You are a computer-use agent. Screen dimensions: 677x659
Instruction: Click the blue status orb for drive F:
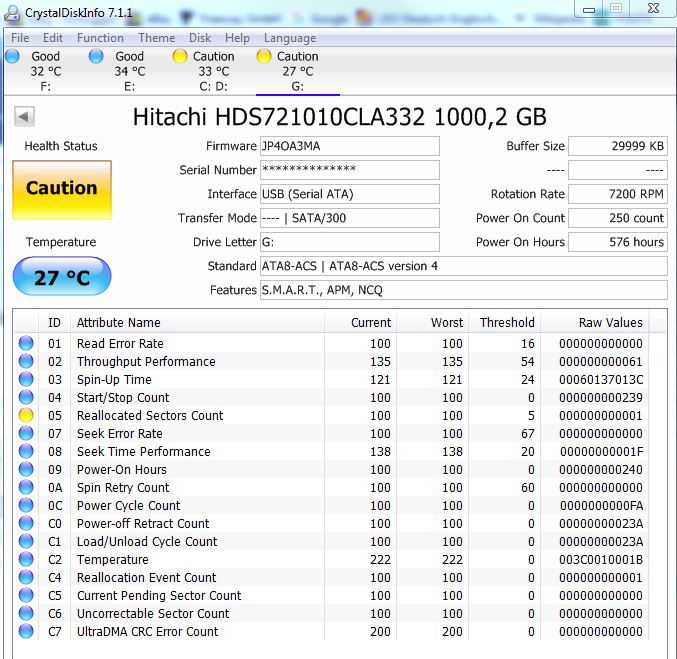click(x=13, y=56)
